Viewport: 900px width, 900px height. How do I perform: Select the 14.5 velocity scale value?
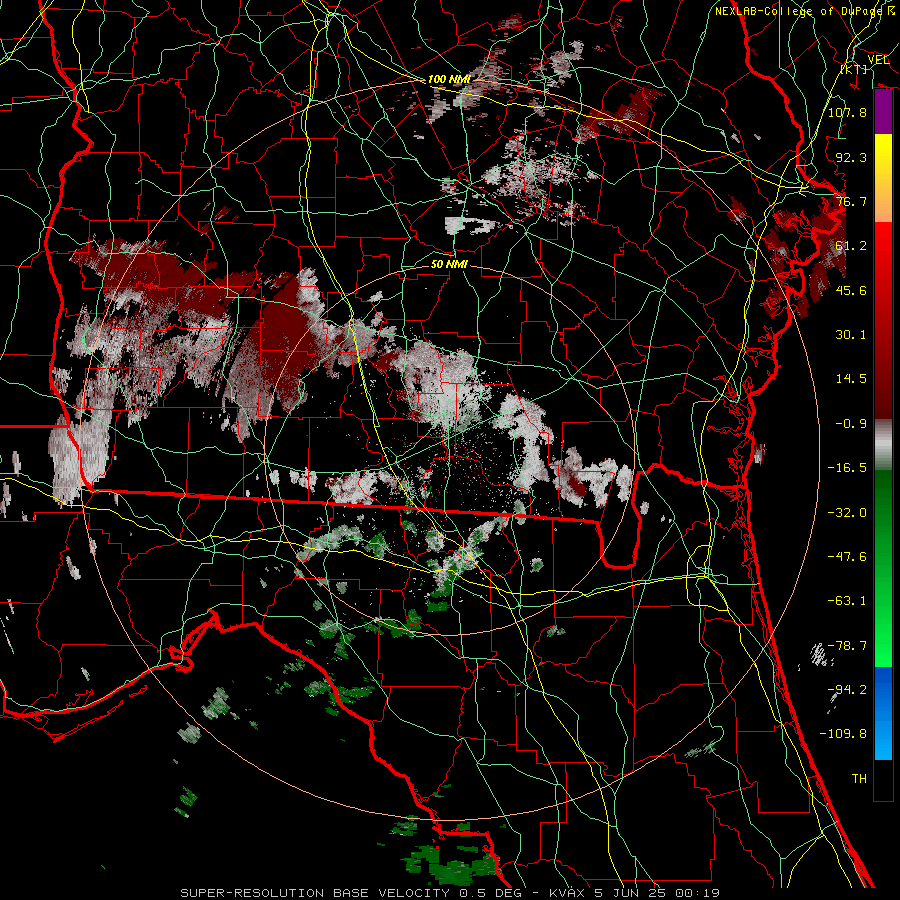[x=851, y=379]
